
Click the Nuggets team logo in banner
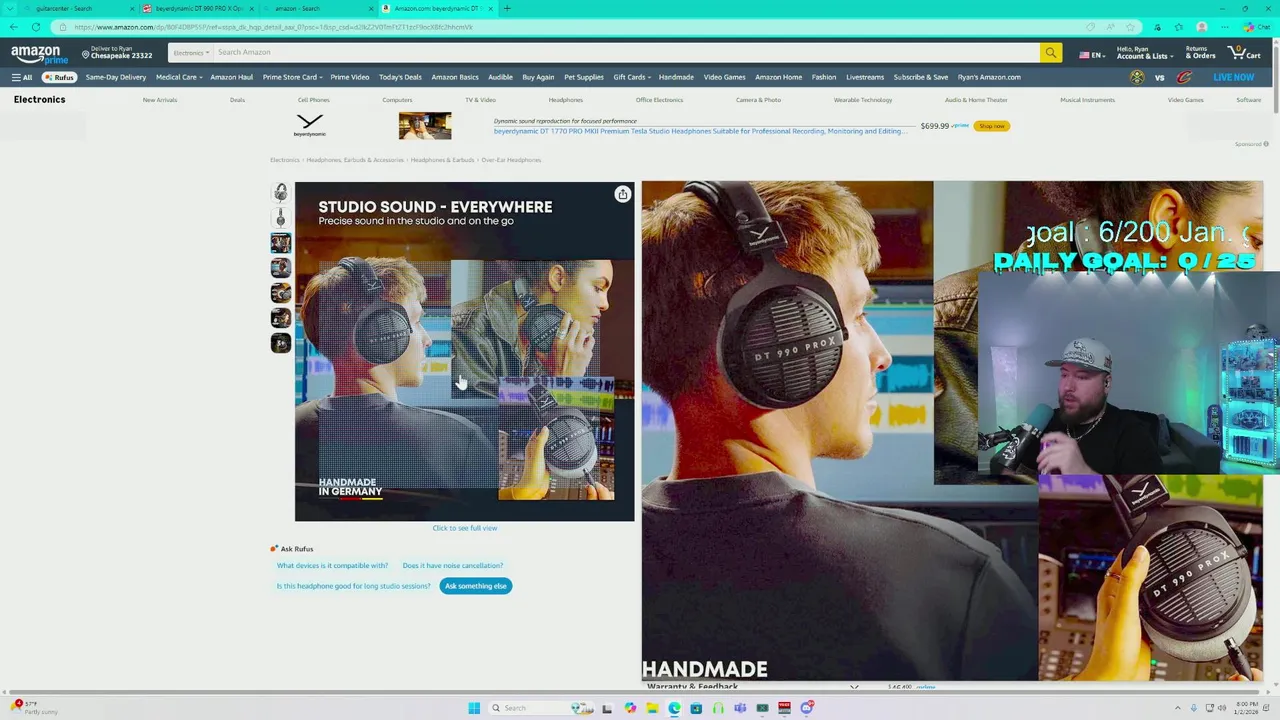click(1137, 77)
